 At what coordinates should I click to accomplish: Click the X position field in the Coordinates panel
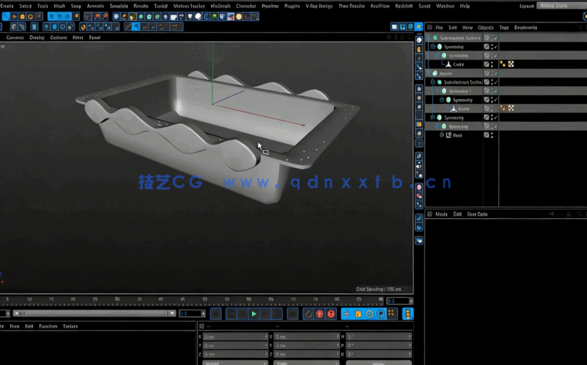pyautogui.click(x=235, y=337)
